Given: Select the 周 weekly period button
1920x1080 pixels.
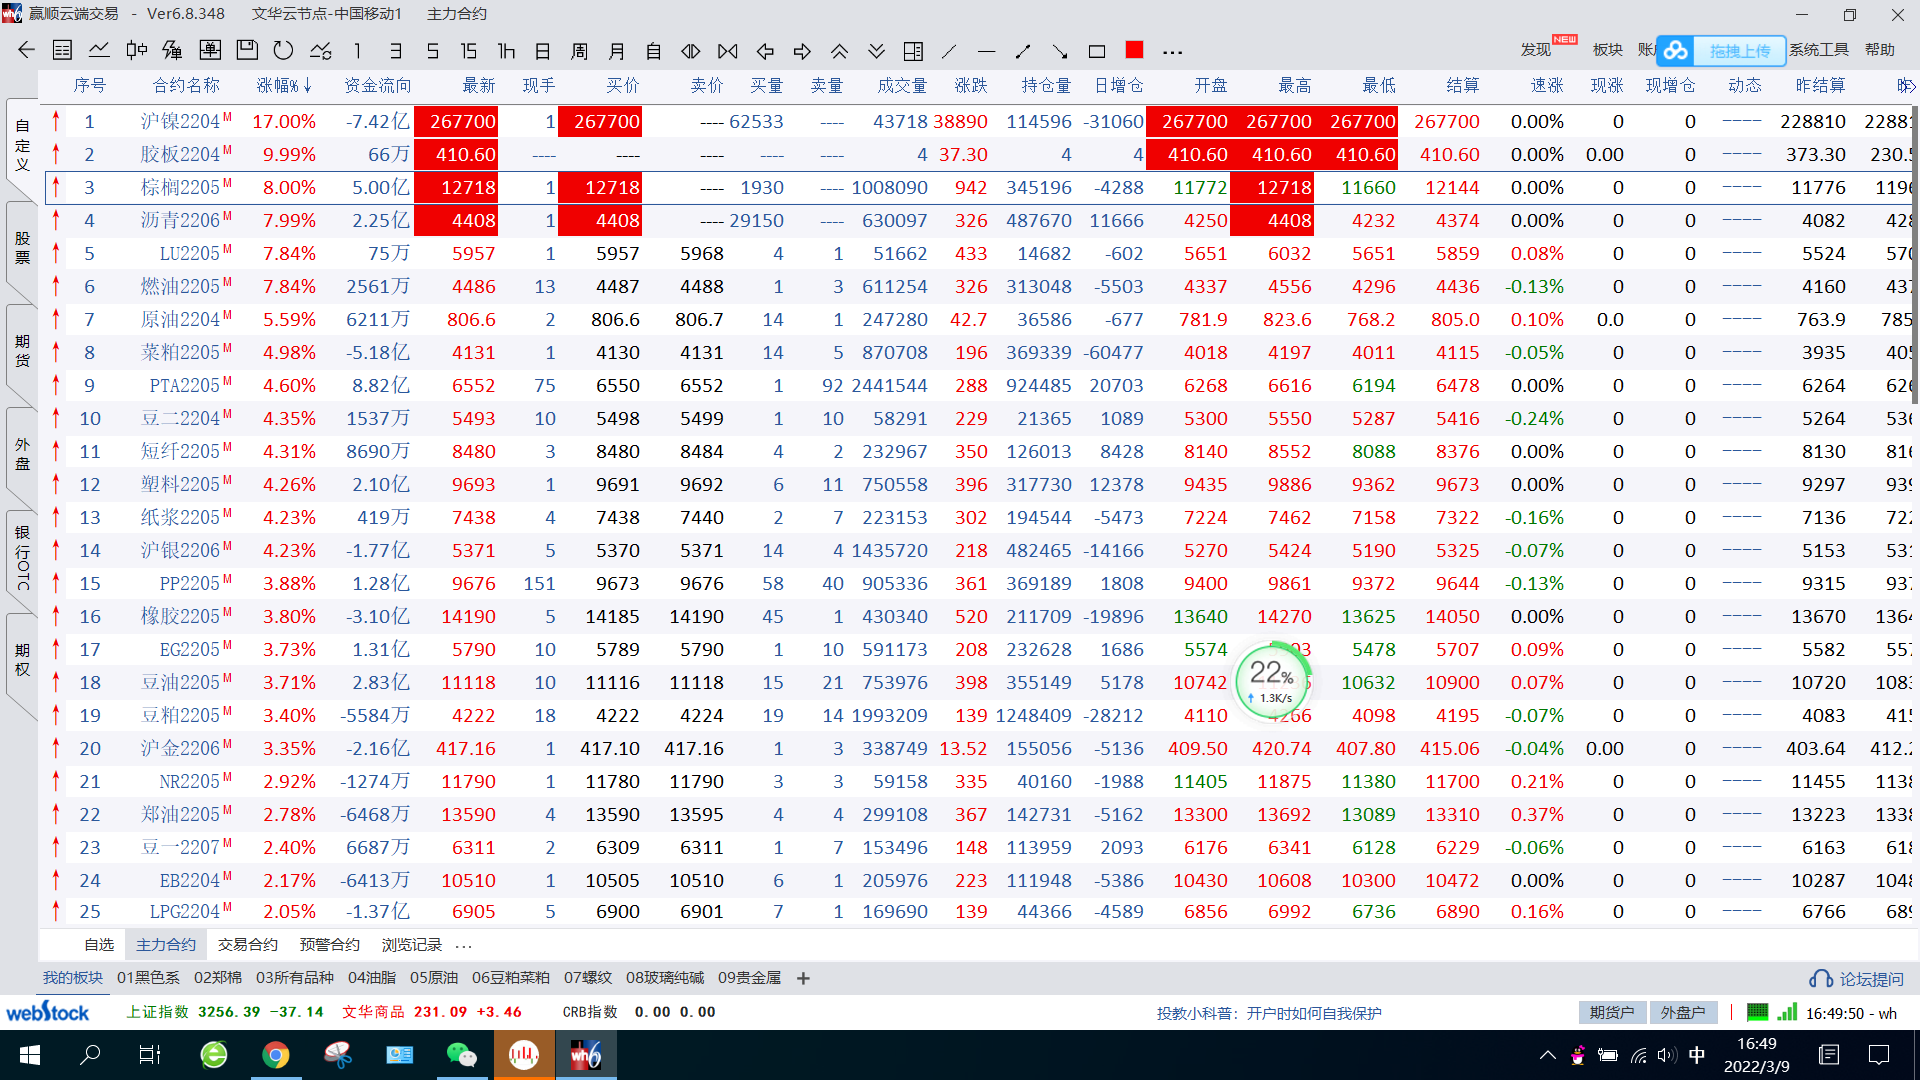Looking at the screenshot, I should pos(580,51).
